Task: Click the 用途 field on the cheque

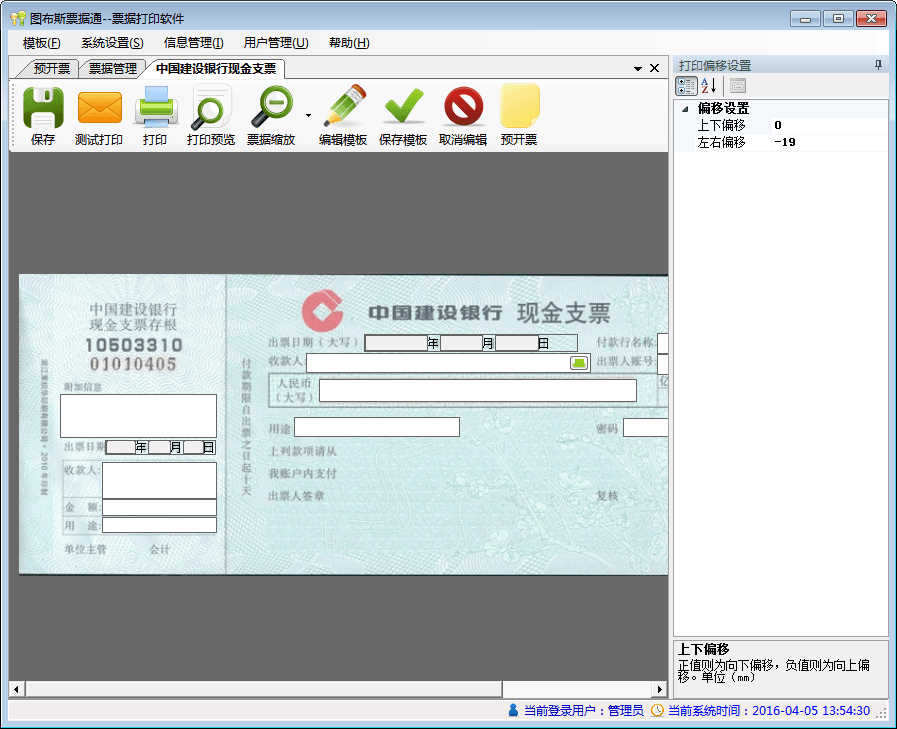Action: tap(377, 427)
